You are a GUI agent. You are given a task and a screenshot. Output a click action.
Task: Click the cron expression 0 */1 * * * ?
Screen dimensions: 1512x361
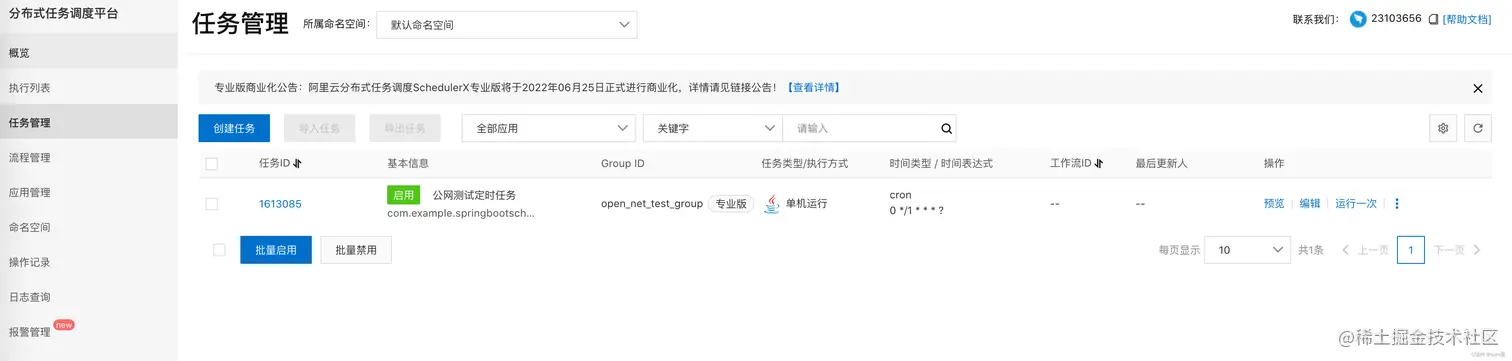click(917, 211)
